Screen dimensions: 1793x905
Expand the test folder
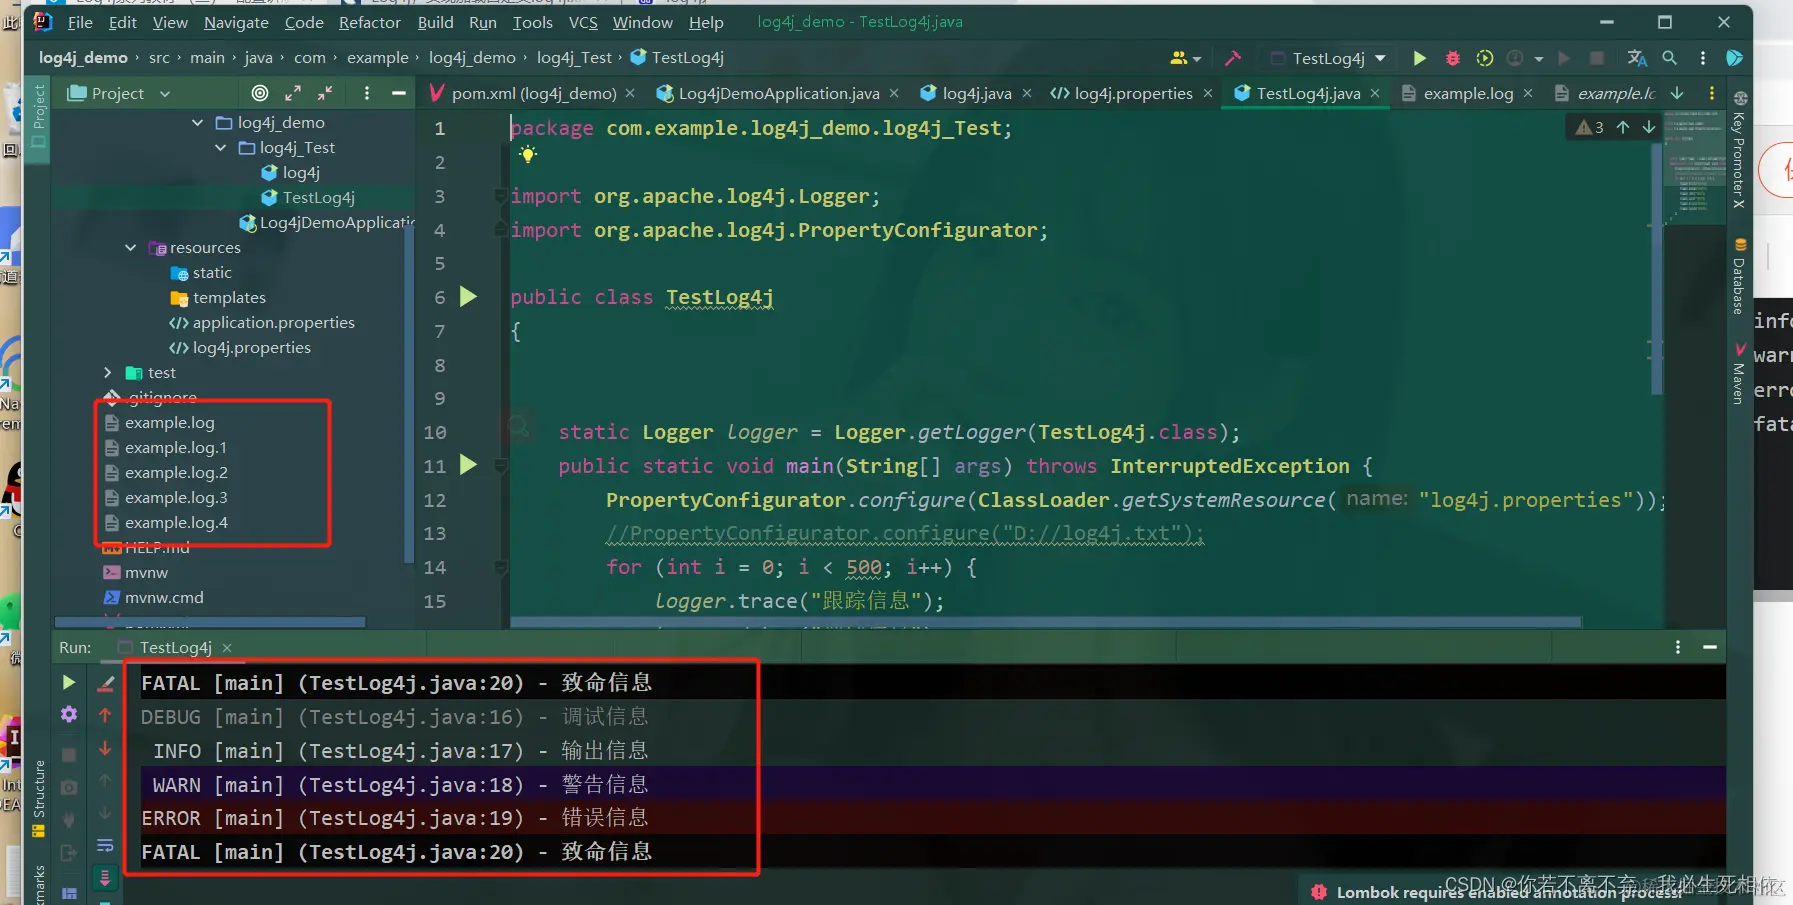point(107,372)
